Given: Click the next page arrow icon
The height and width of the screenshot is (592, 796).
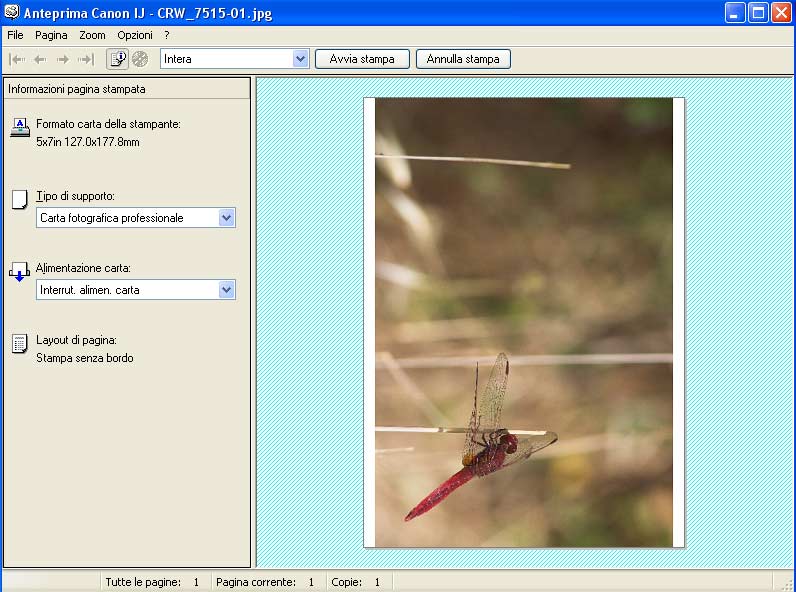Looking at the screenshot, I should 63,59.
